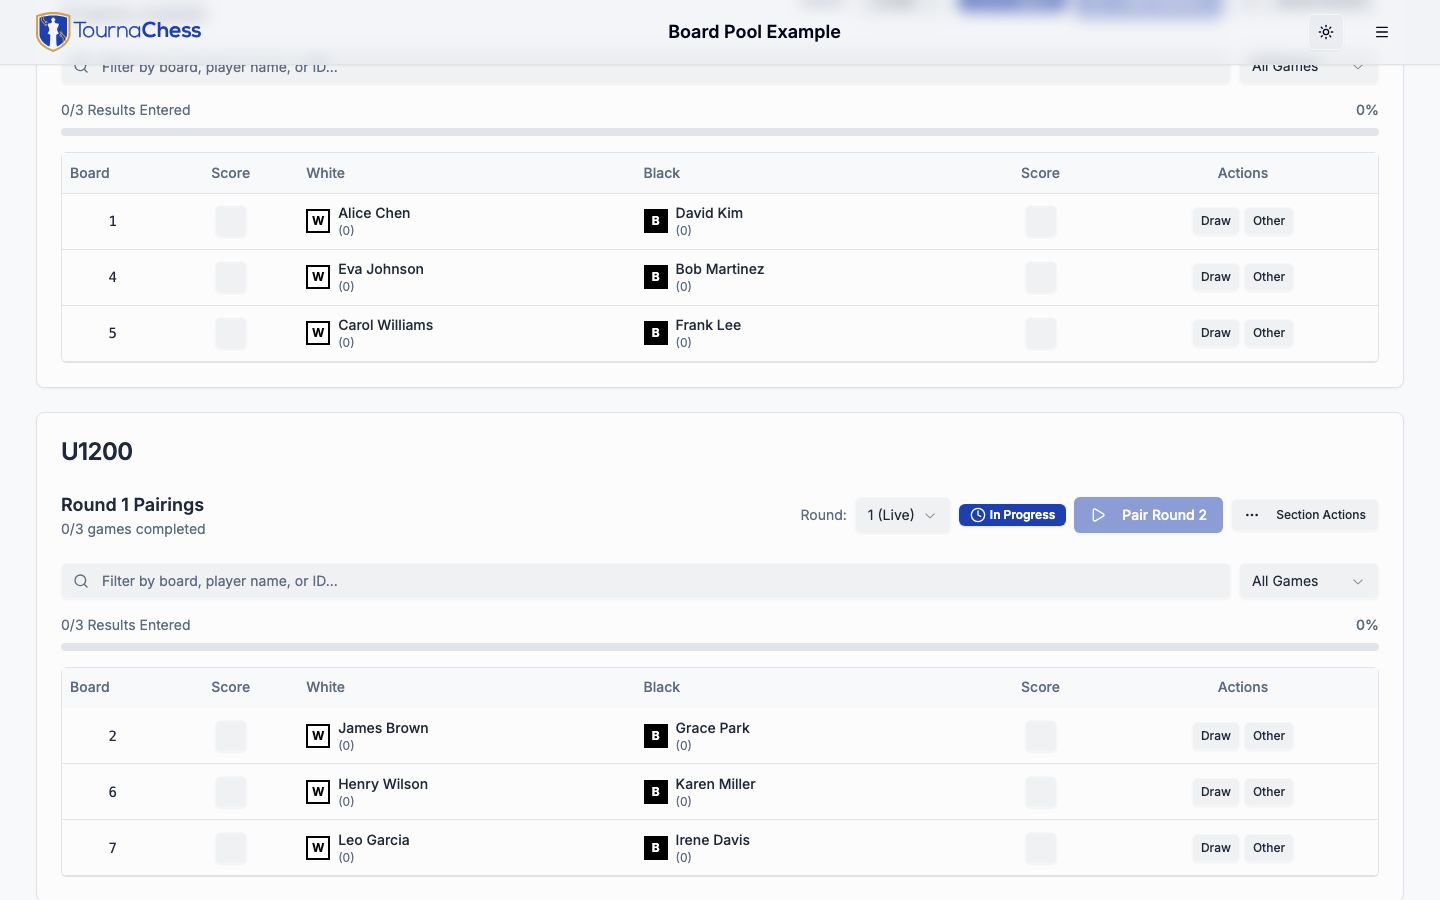Click the white piece icon beside Alice Chen
The image size is (1440, 900).
point(318,221)
